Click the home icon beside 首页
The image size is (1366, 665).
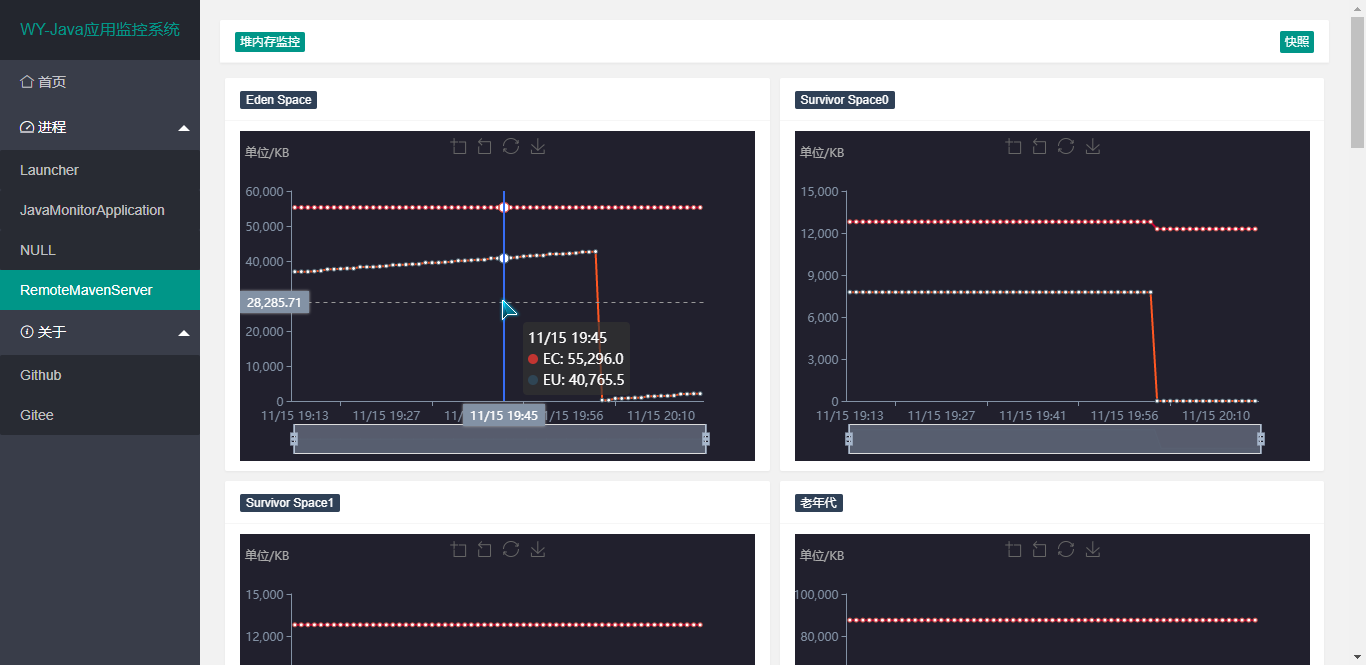click(27, 82)
